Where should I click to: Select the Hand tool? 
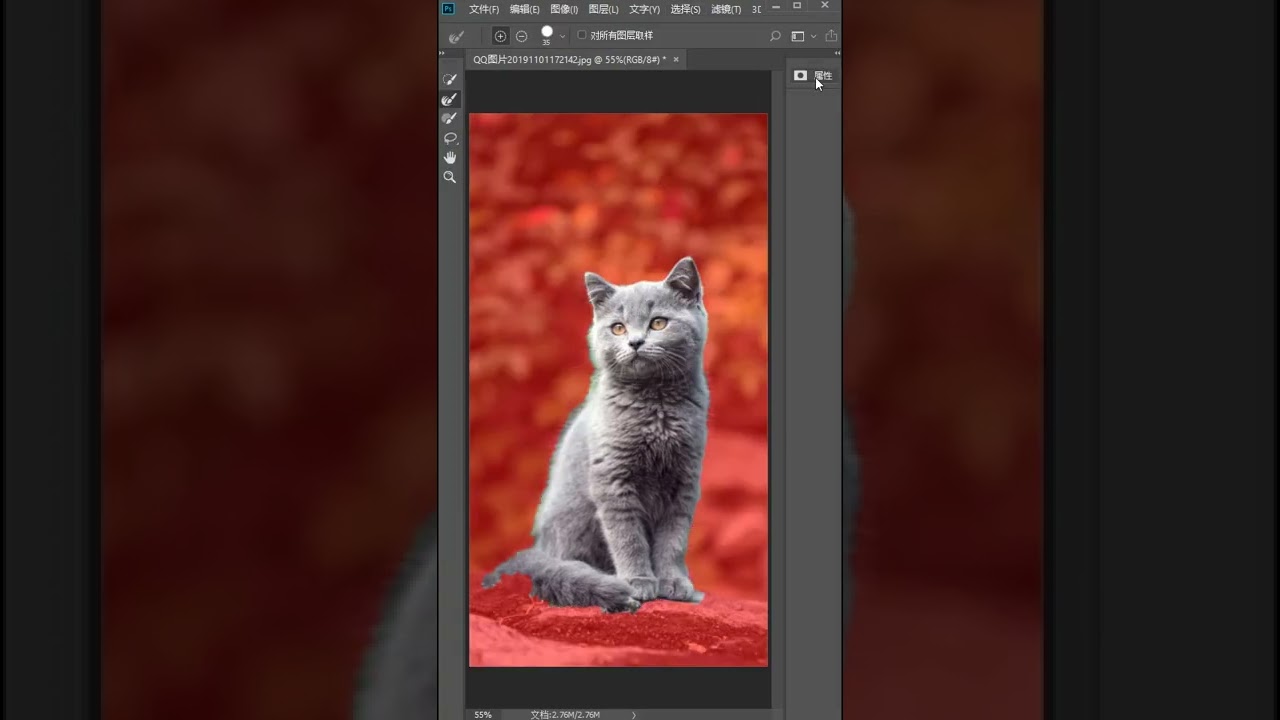[450, 157]
